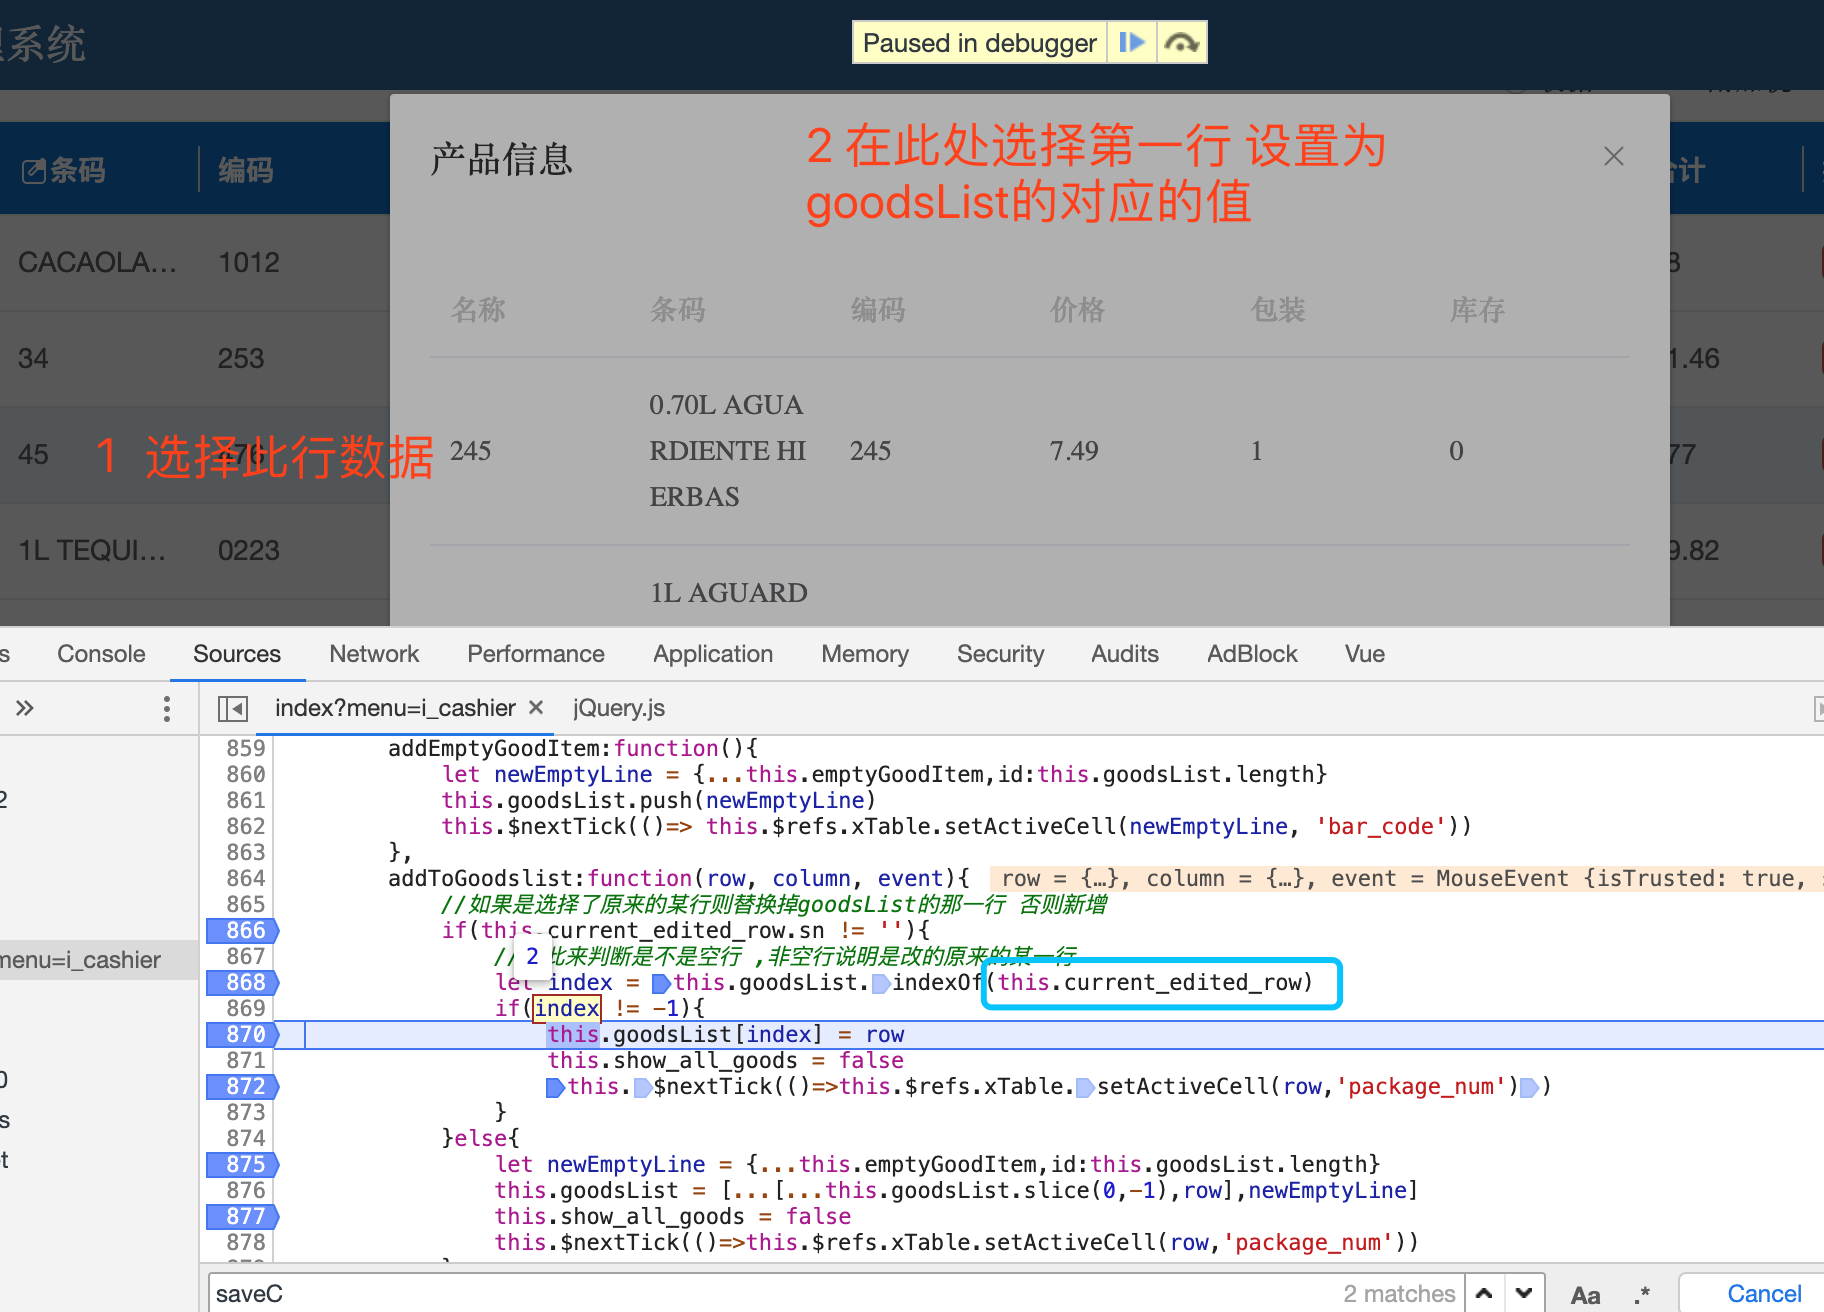Image resolution: width=1824 pixels, height=1312 pixels.
Task: Go to previous search match arrow
Action: tap(1484, 1293)
